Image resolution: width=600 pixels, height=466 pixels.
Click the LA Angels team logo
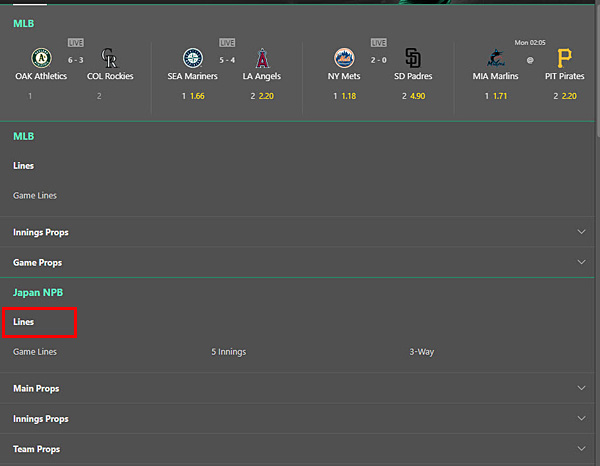pyautogui.click(x=262, y=58)
